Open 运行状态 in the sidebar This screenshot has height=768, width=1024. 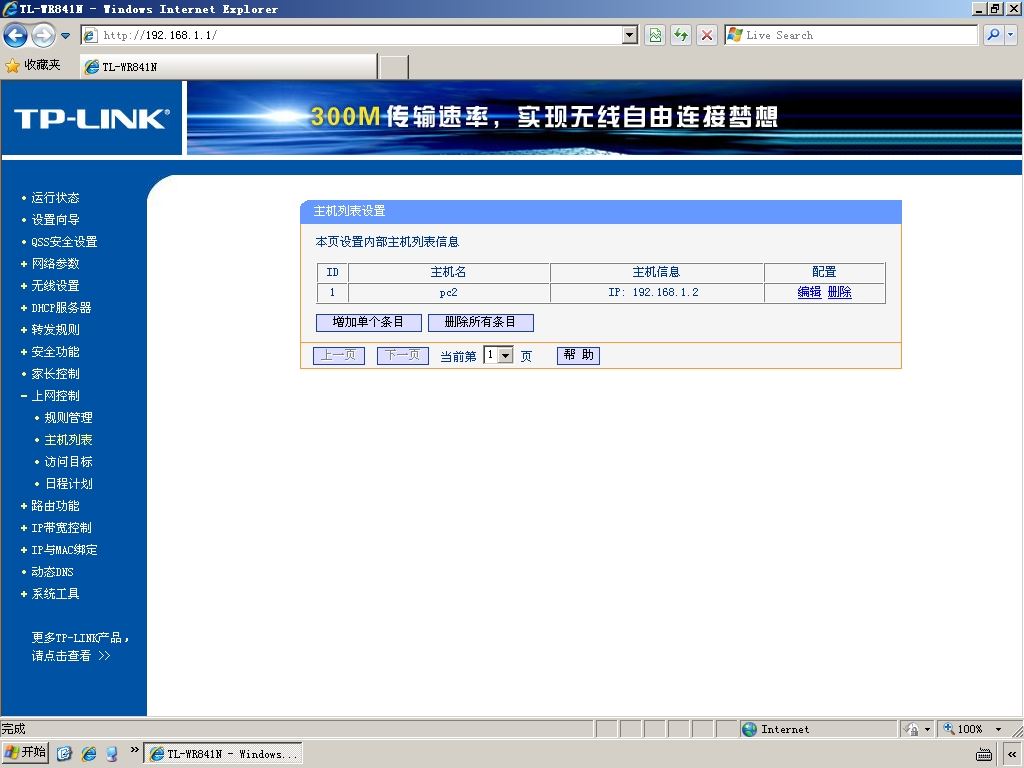point(55,198)
